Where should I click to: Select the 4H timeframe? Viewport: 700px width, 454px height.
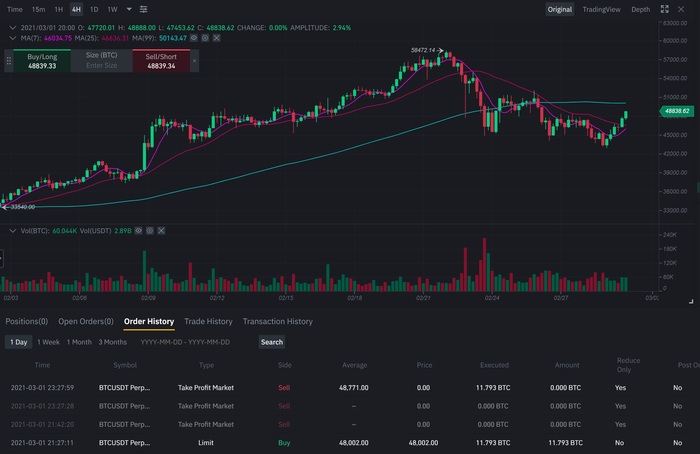[x=76, y=9]
